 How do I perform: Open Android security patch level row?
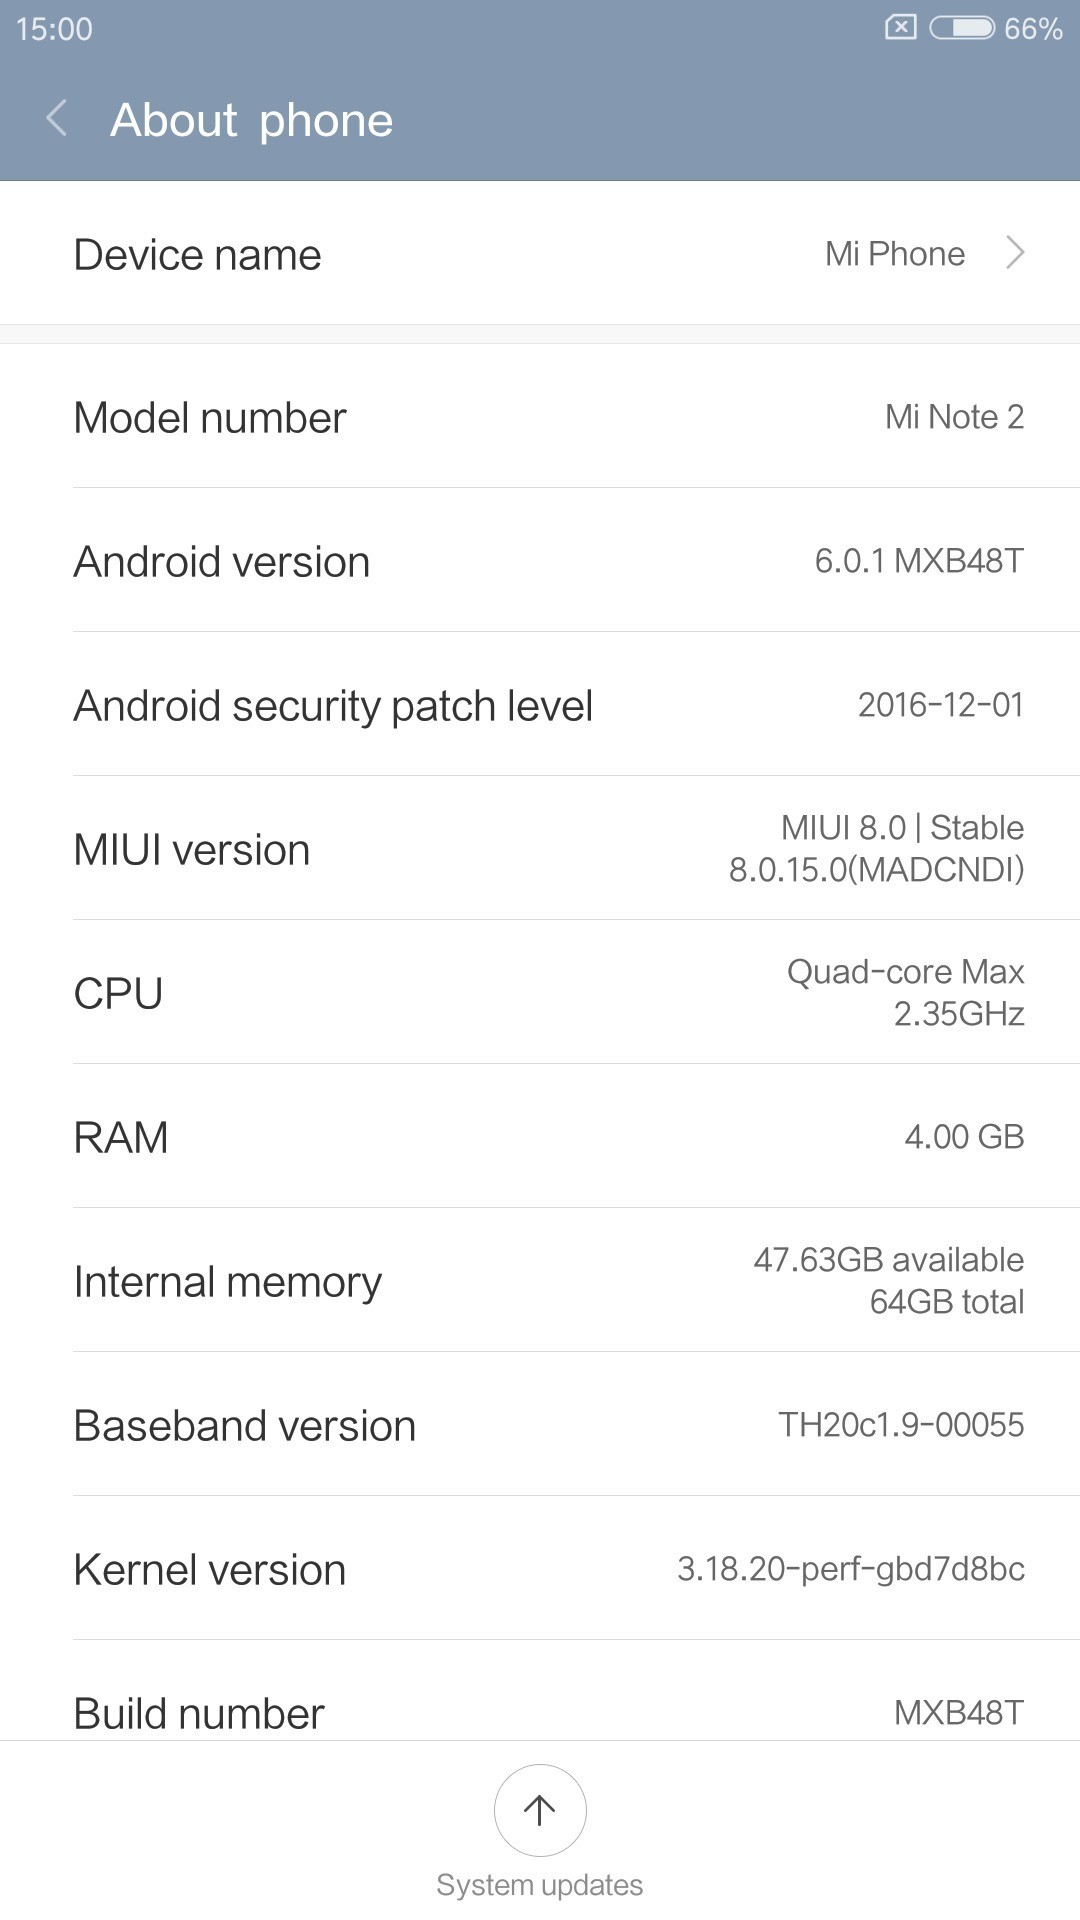[540, 705]
